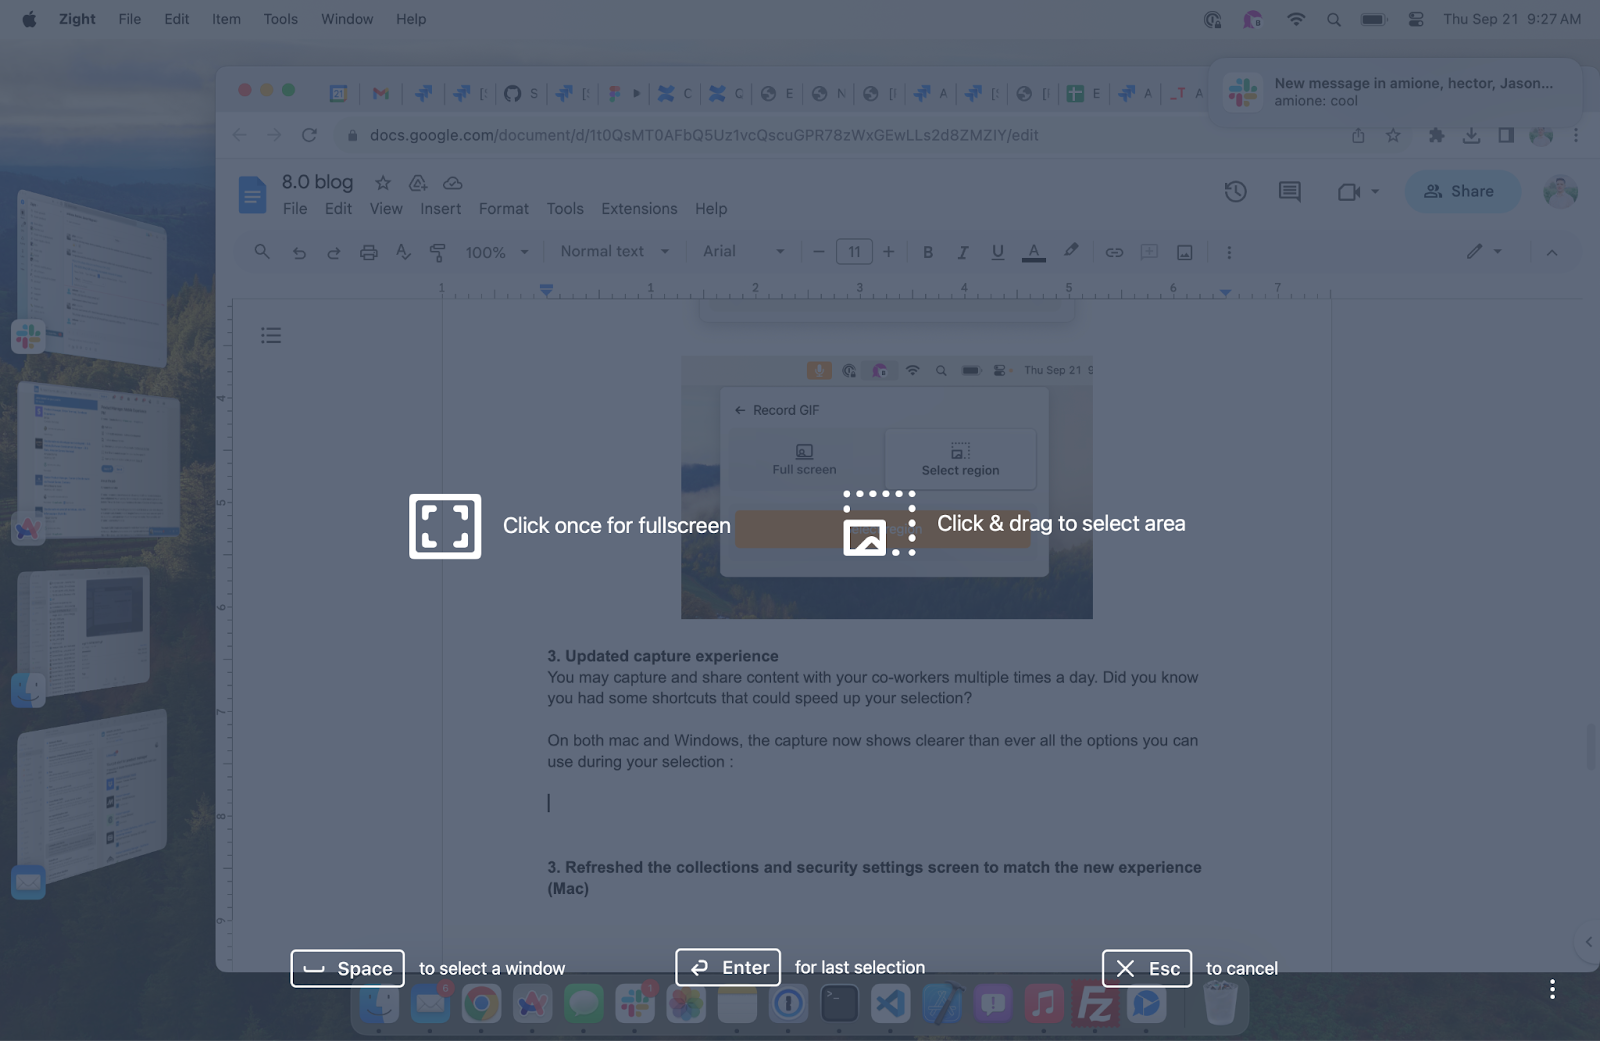The image size is (1600, 1041).
Task: Collapse the Docs menus with chevron
Action: [x=1552, y=253]
